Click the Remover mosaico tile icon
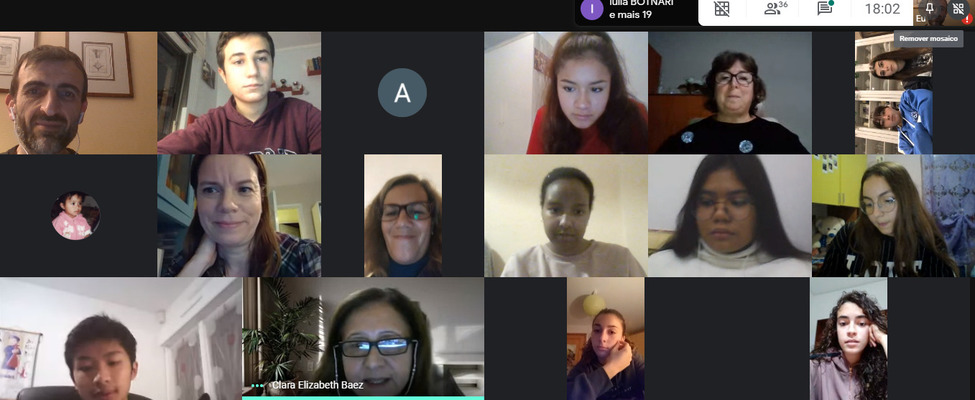This screenshot has width=975, height=400. pyautogui.click(x=958, y=9)
